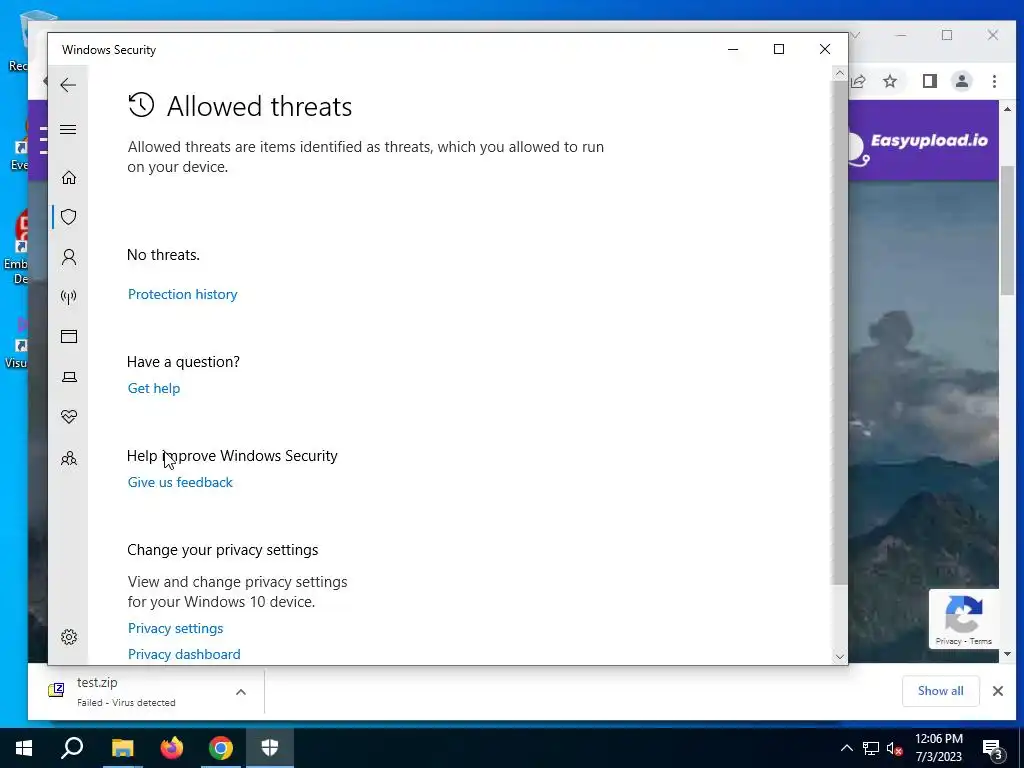This screenshot has width=1024, height=768.
Task: Open Family options from the sidebar
Action: coord(69,458)
